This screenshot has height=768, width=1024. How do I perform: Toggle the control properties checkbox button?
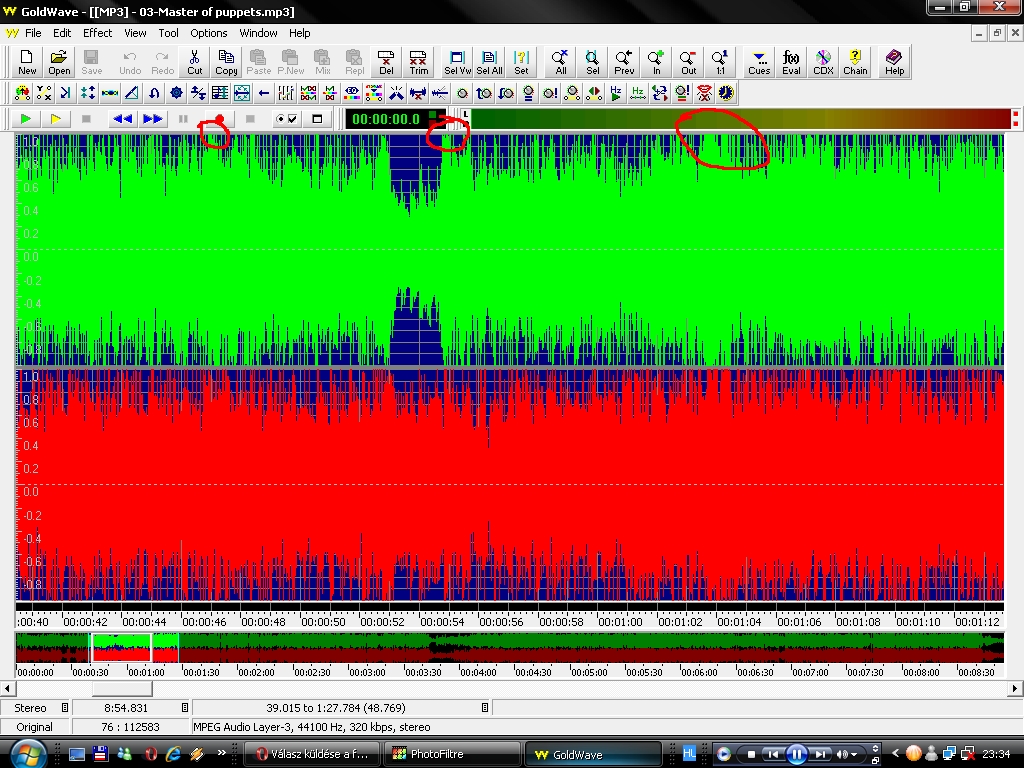pyautogui.click(x=286, y=119)
